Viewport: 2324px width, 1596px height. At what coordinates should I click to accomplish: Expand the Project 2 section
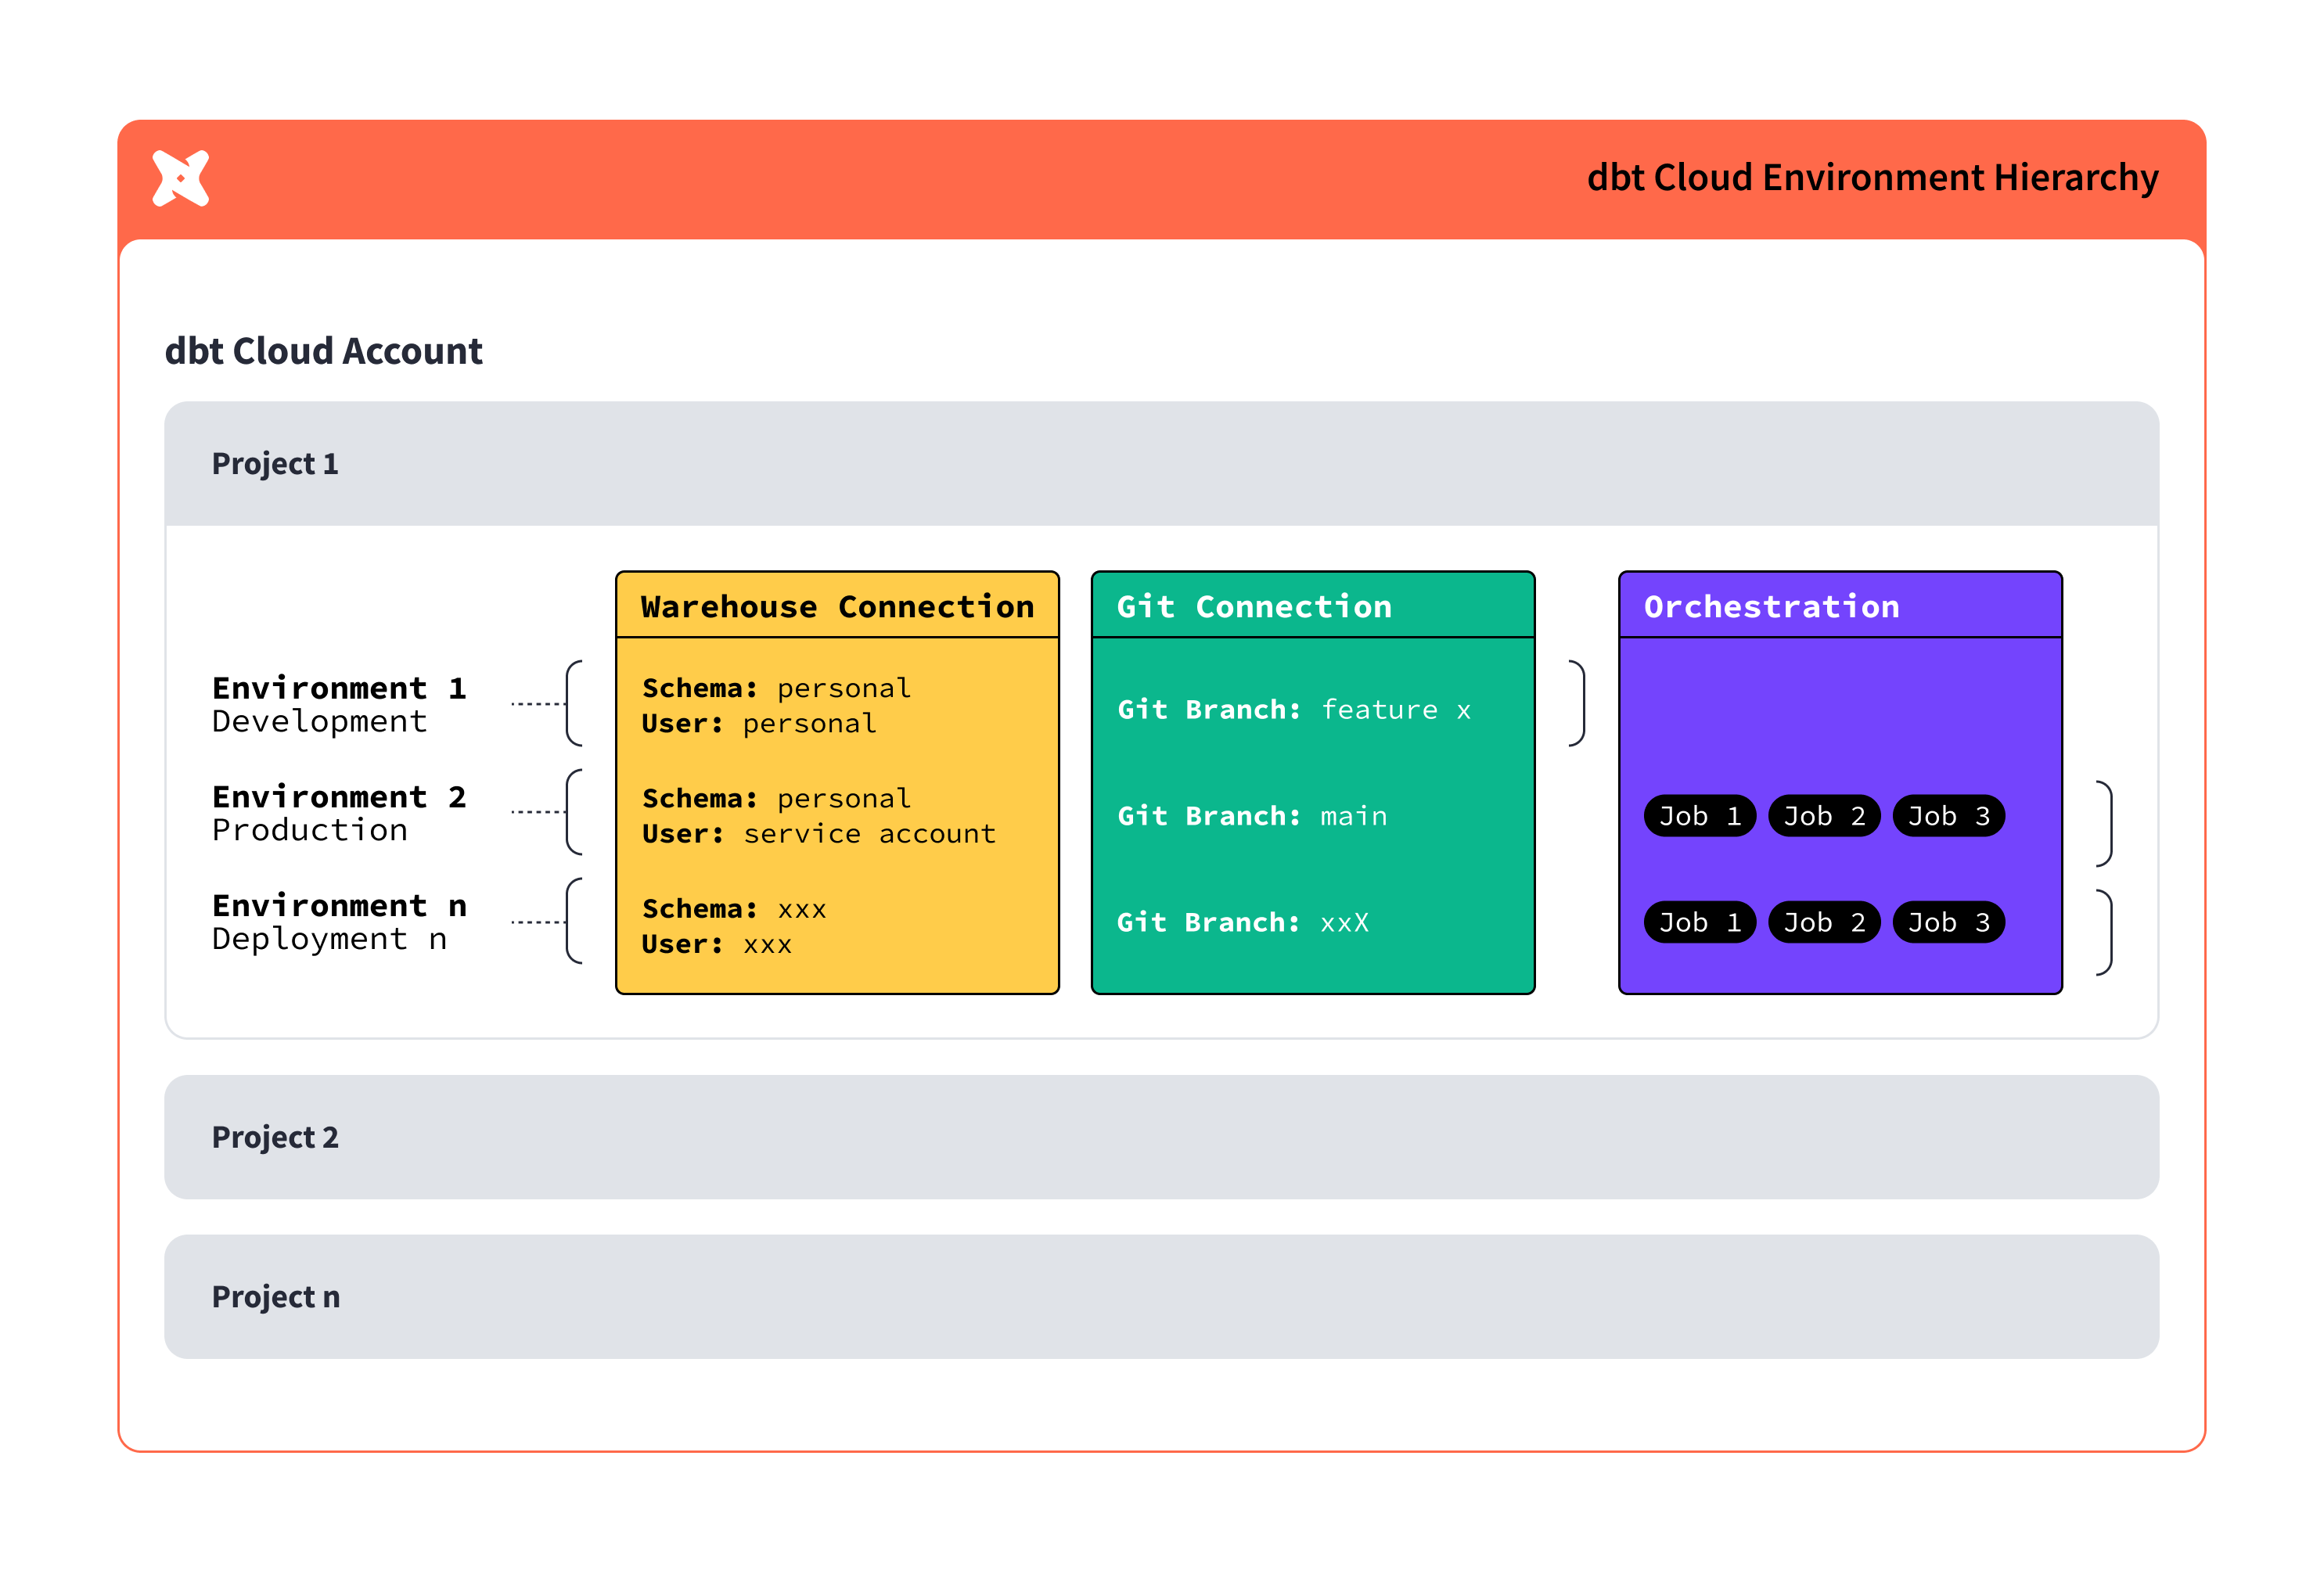click(x=276, y=1137)
